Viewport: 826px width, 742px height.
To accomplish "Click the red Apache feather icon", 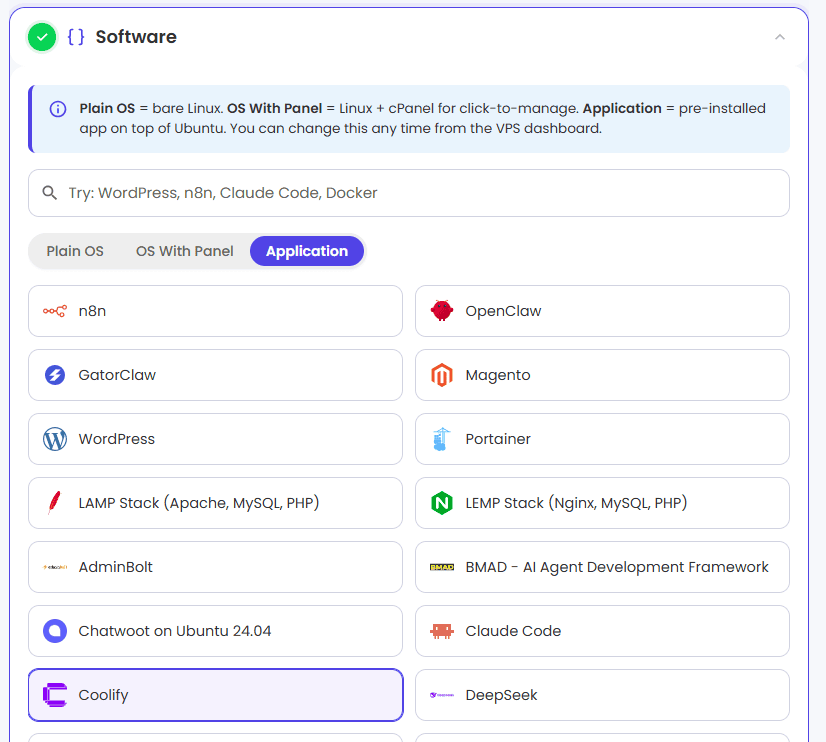I will coord(54,503).
